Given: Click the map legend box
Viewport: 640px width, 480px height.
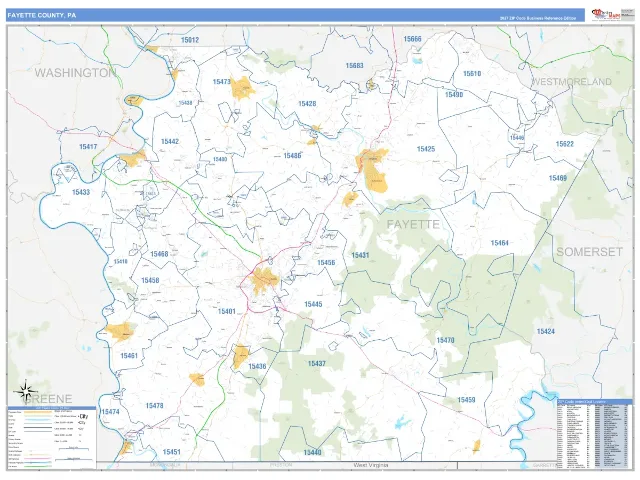Looking at the screenshot, I should (51, 437).
